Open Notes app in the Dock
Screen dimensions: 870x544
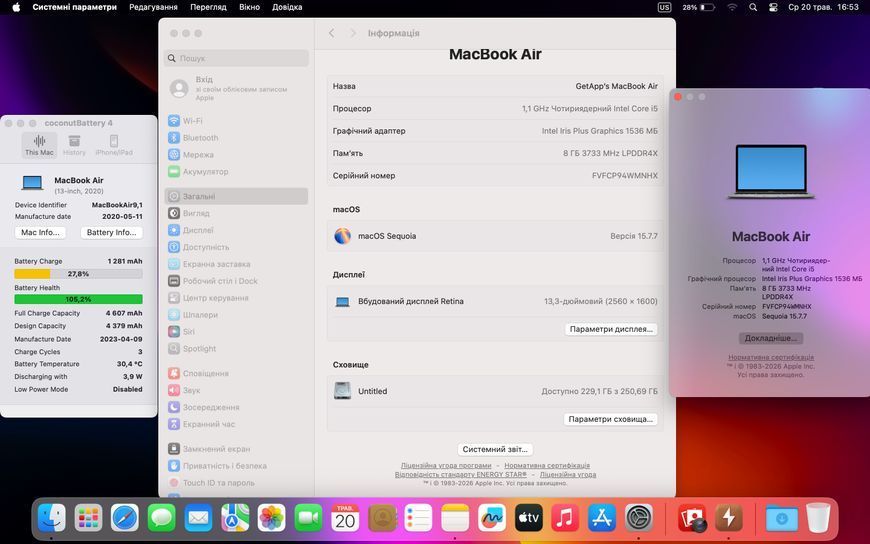455,517
